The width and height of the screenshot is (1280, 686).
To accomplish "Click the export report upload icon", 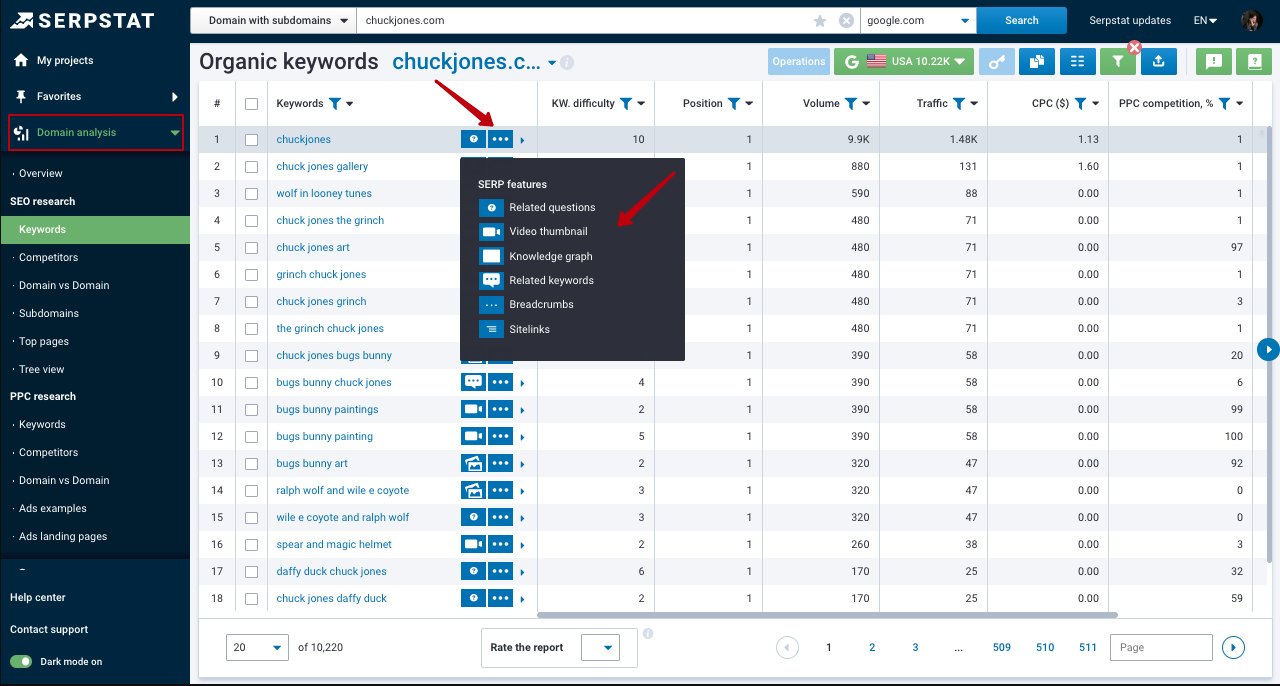I will pos(1158,61).
